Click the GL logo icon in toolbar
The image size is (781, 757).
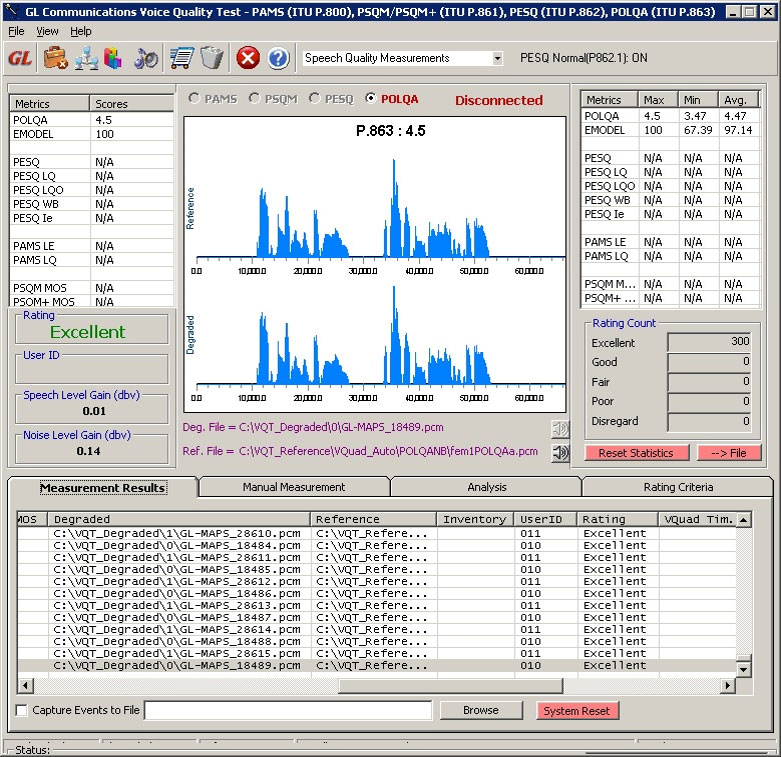(x=20, y=58)
